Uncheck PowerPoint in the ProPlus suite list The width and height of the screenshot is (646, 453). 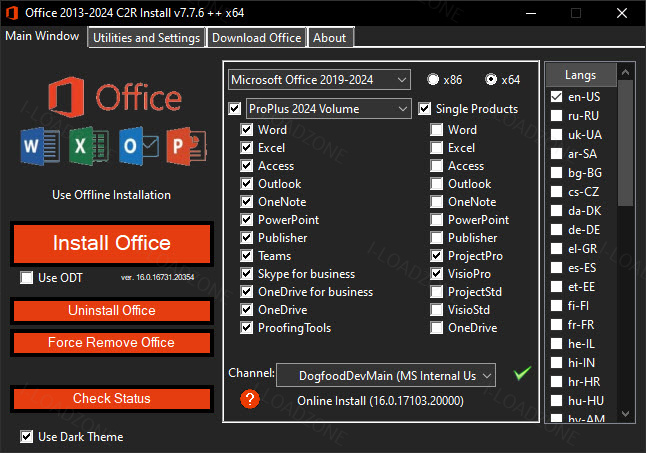(x=246, y=220)
